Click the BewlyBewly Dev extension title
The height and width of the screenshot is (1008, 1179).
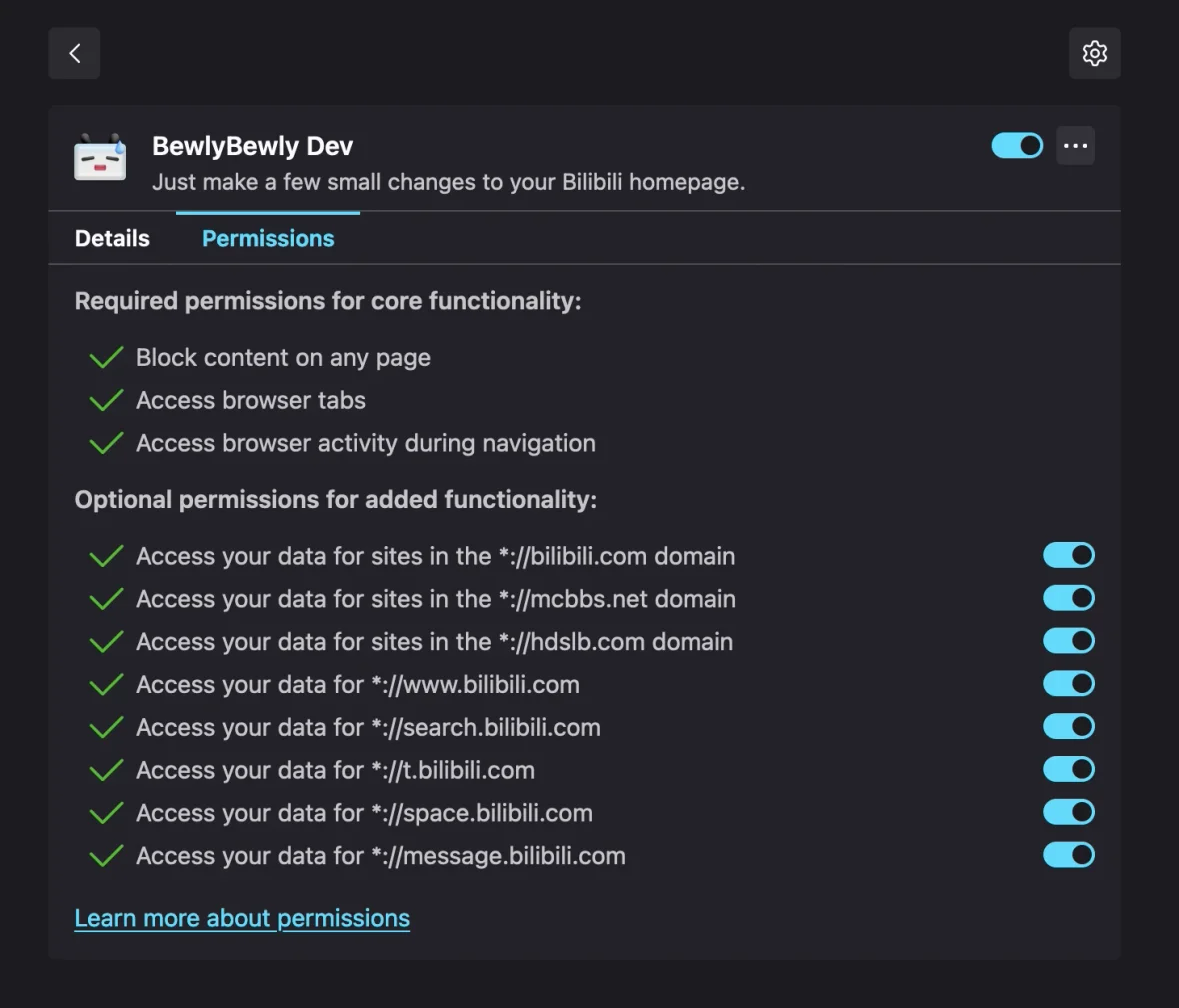(253, 146)
